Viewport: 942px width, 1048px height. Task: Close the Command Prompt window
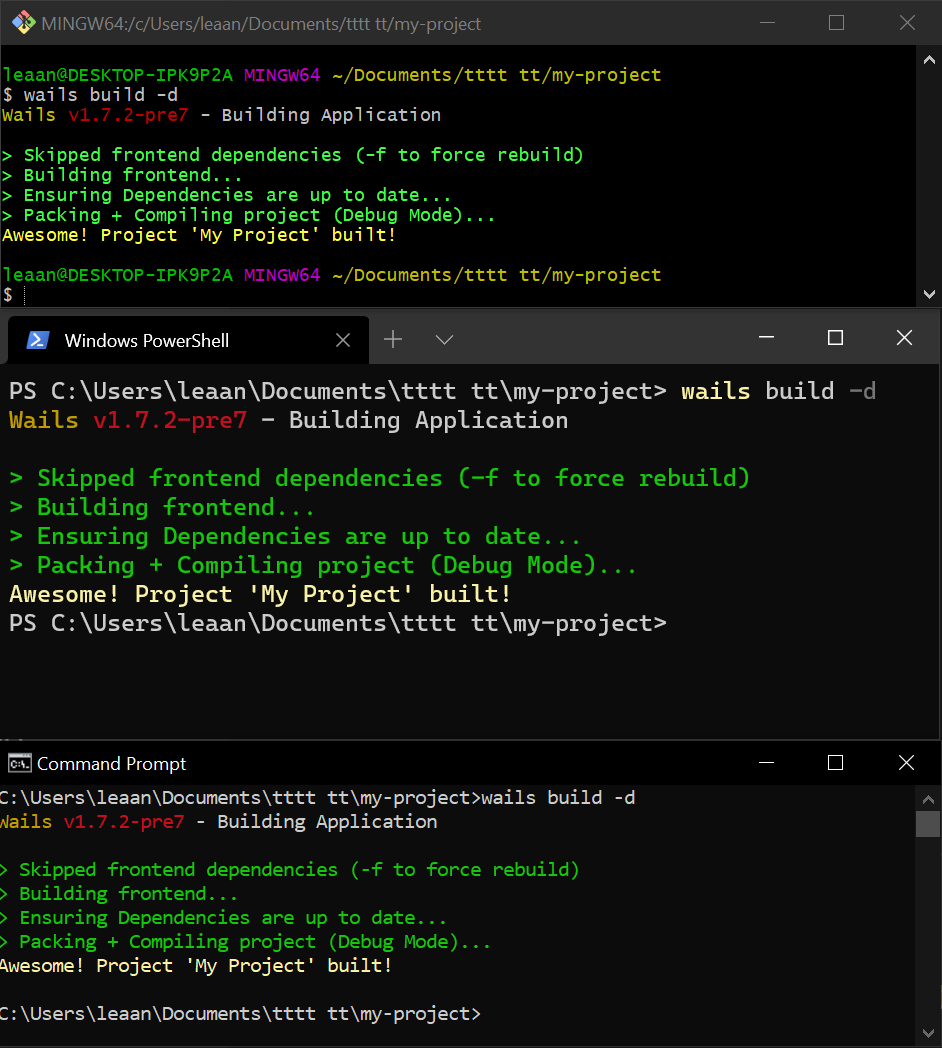tap(906, 763)
